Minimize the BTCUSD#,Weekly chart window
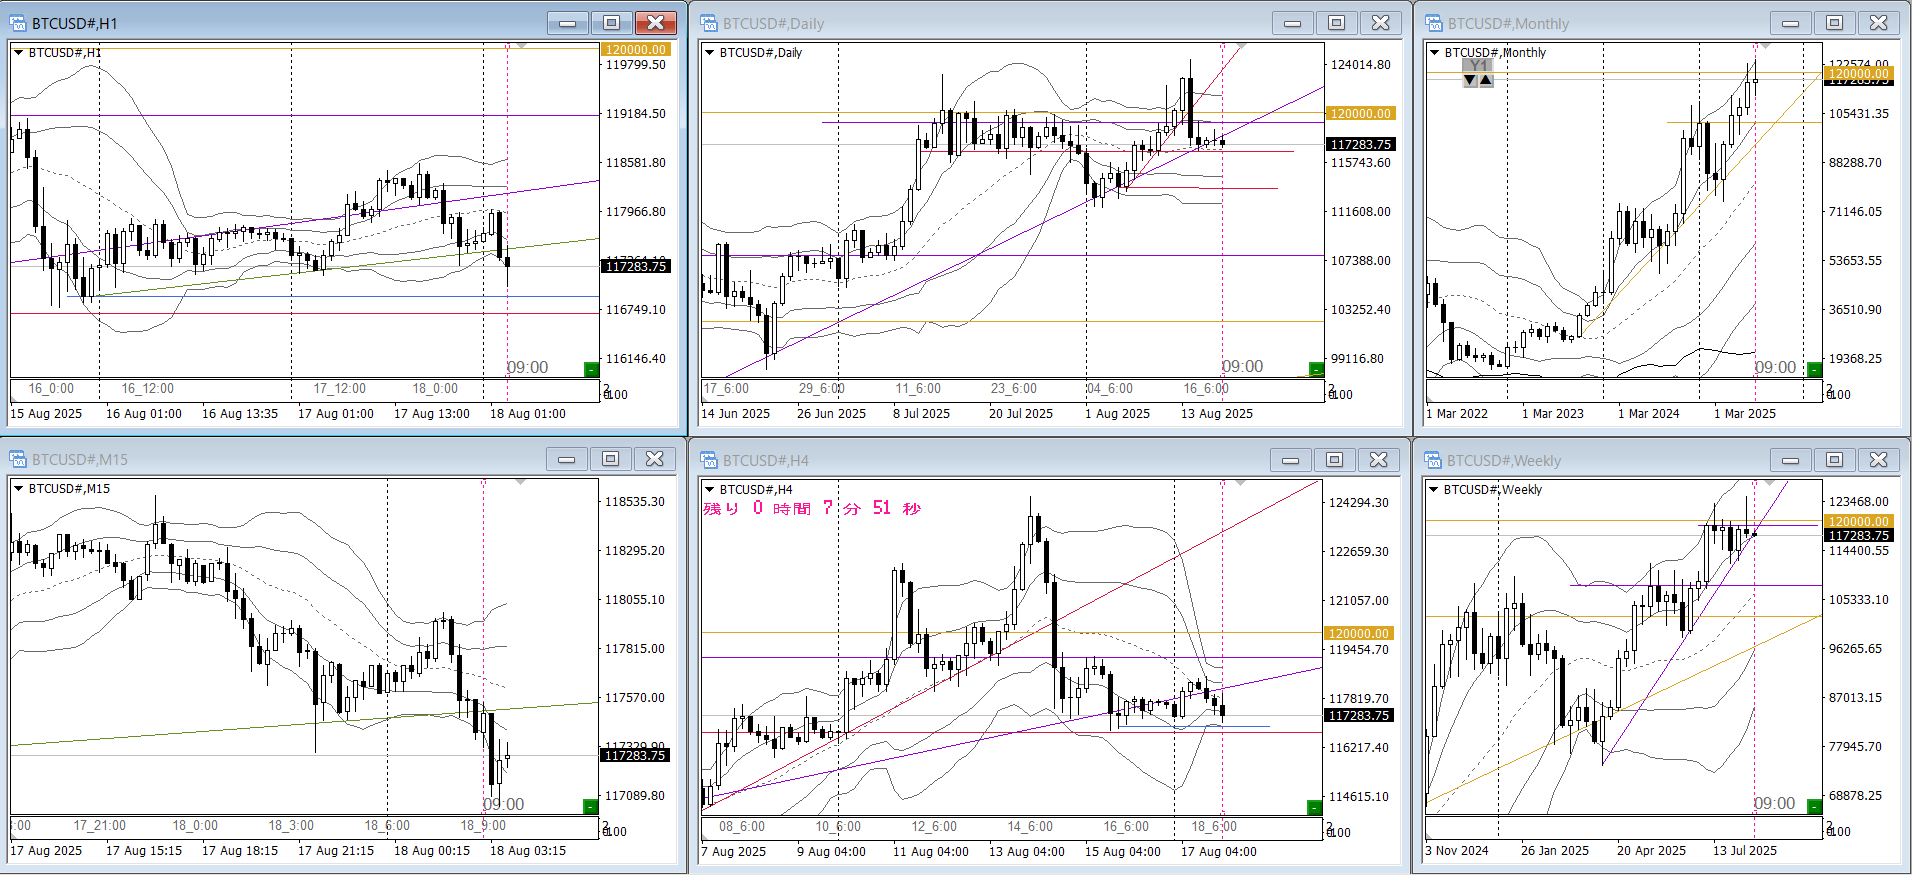Image resolution: width=1912 pixels, height=876 pixels. [1790, 460]
